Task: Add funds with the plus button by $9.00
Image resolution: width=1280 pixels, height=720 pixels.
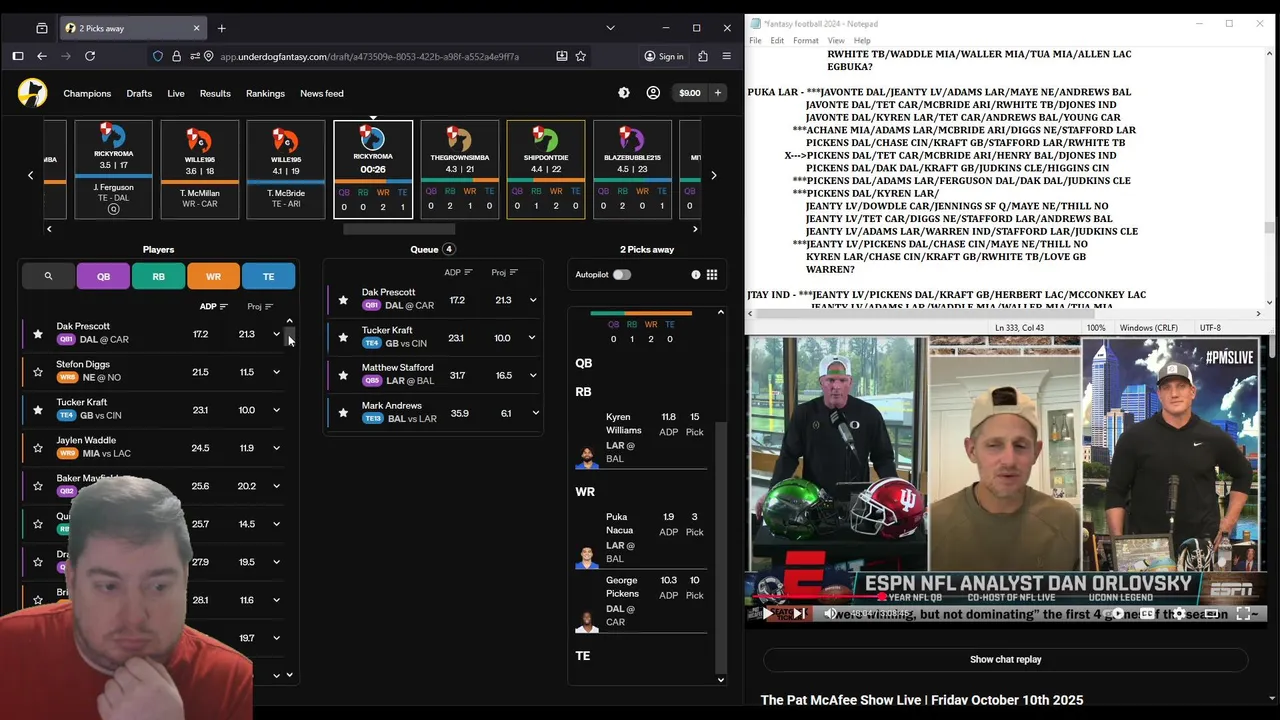Action: 717,93
